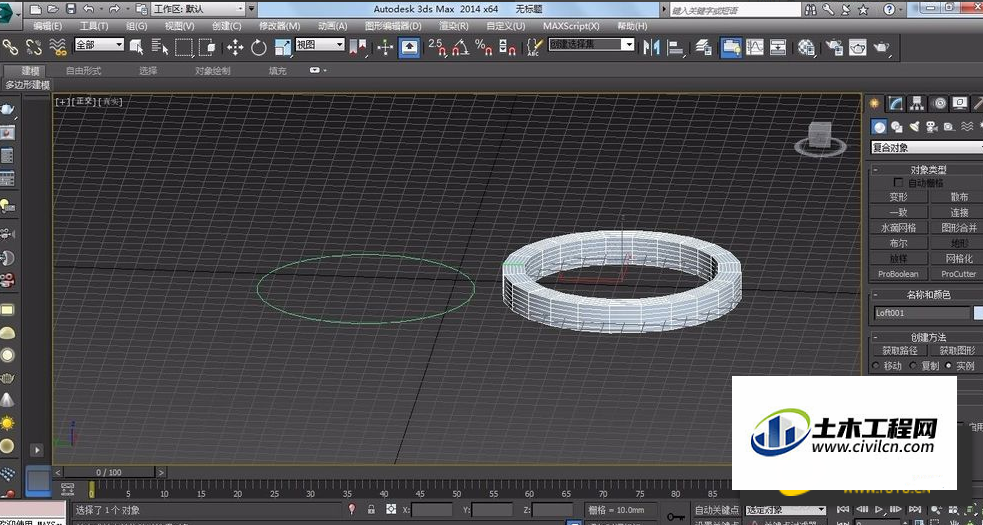Image resolution: width=983 pixels, height=525 pixels.
Task: Select the 移动 radio option
Action: 876,366
